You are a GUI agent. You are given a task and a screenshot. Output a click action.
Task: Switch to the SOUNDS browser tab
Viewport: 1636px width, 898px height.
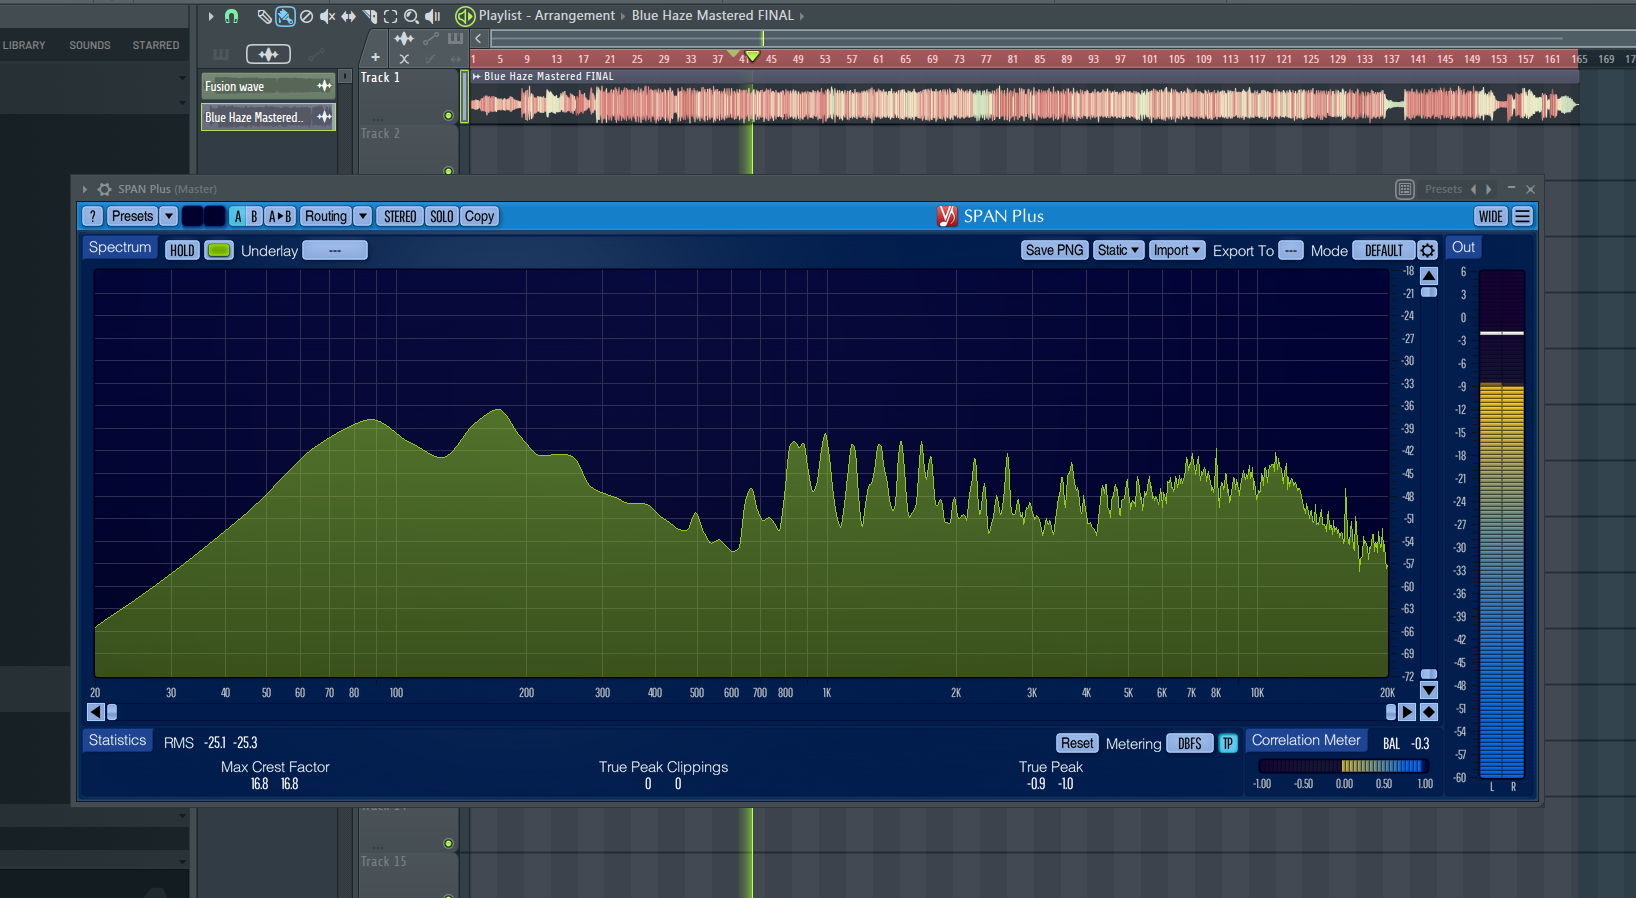(89, 45)
